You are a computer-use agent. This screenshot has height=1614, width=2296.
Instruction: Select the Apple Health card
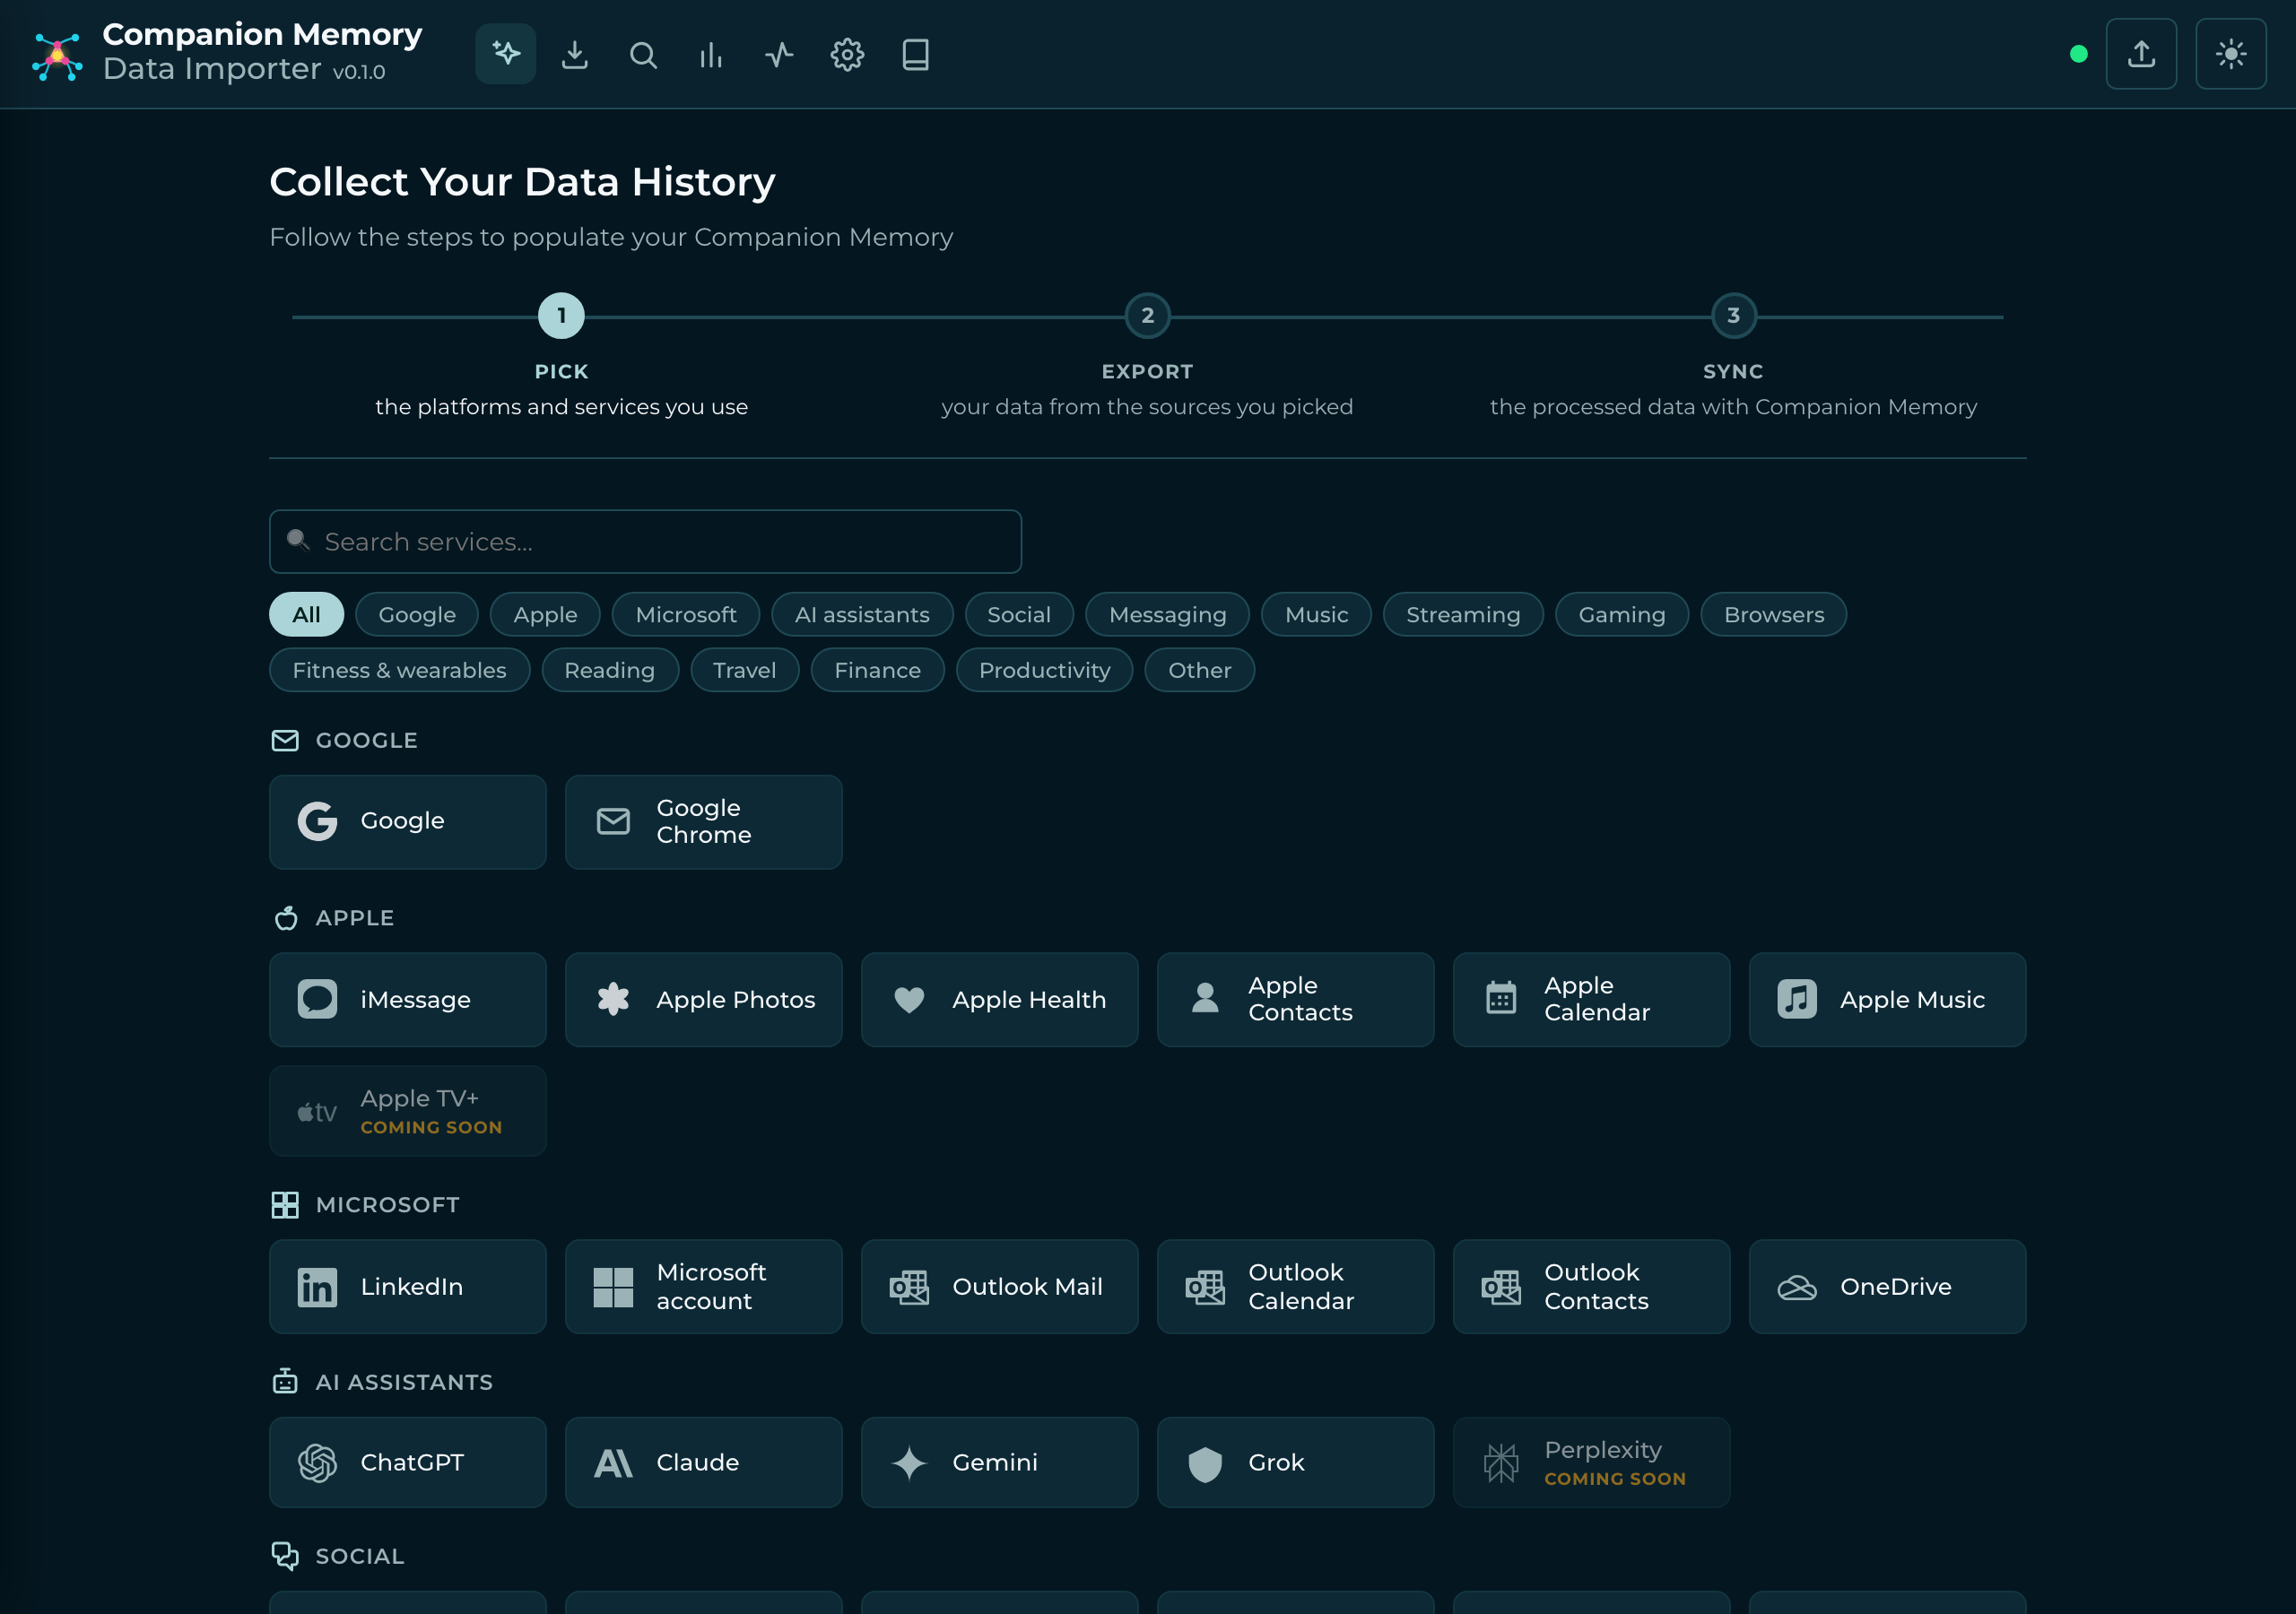1000,1000
